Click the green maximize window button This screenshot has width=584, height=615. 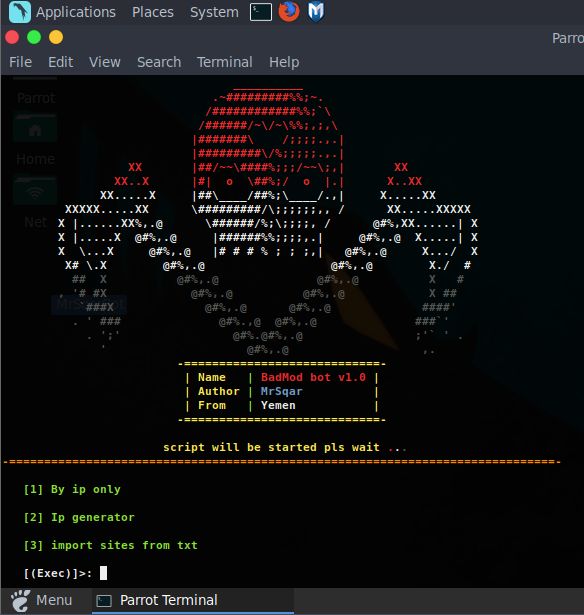pyautogui.click(x=34, y=37)
